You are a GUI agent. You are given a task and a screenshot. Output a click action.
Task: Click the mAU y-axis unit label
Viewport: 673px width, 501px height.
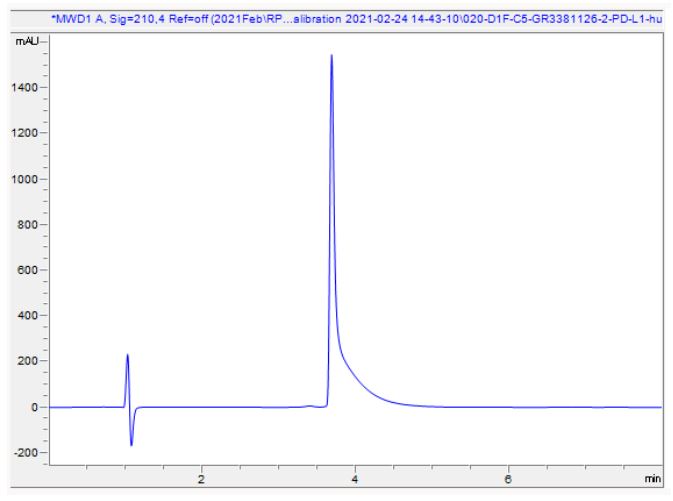point(27,41)
